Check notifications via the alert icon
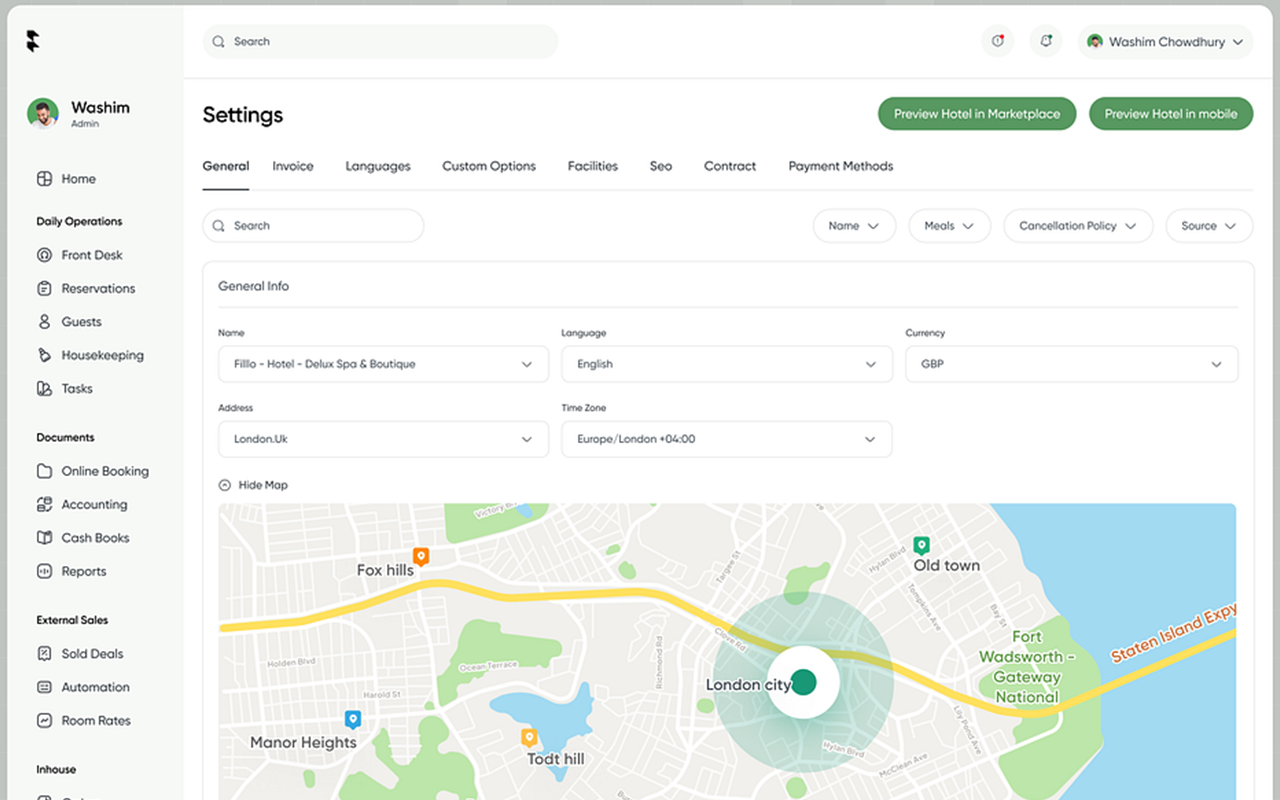Screen dimensions: 1280x800 (x=997, y=41)
